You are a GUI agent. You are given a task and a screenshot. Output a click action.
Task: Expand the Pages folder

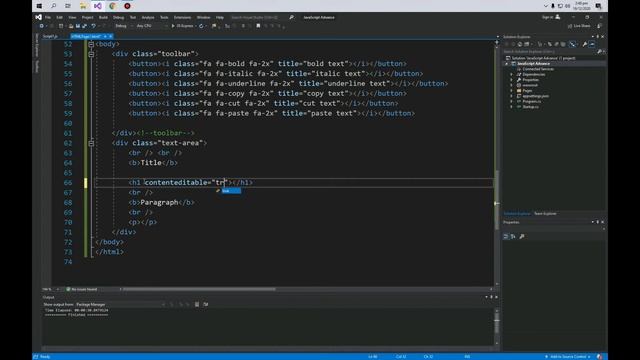[511, 91]
